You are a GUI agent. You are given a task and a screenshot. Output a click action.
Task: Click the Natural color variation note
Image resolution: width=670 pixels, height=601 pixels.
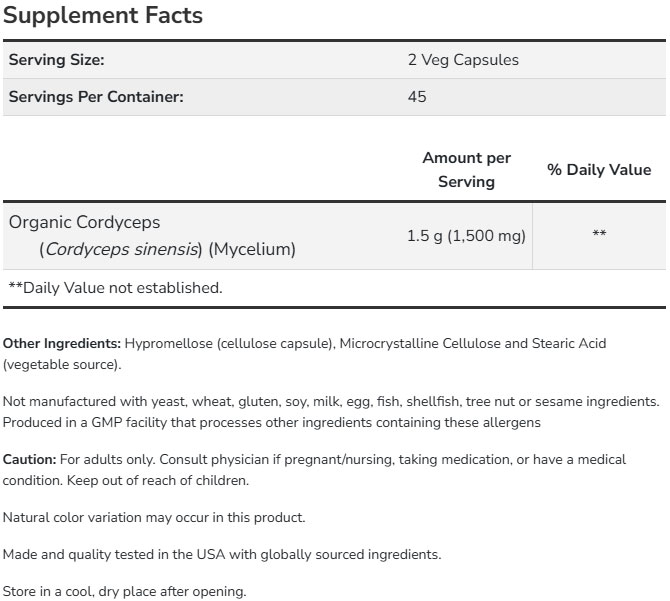click(154, 517)
